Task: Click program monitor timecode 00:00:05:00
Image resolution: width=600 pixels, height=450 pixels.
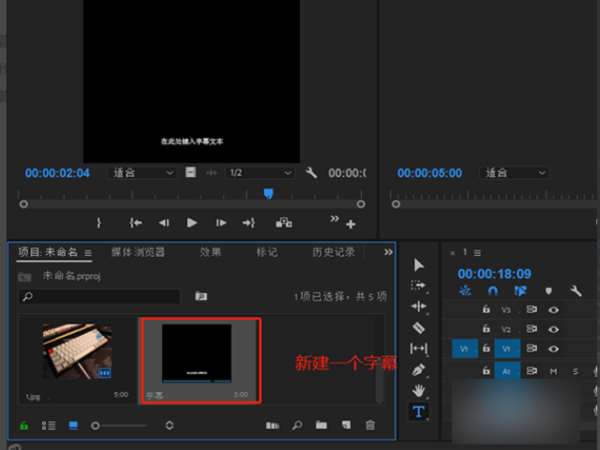Action: click(x=429, y=173)
